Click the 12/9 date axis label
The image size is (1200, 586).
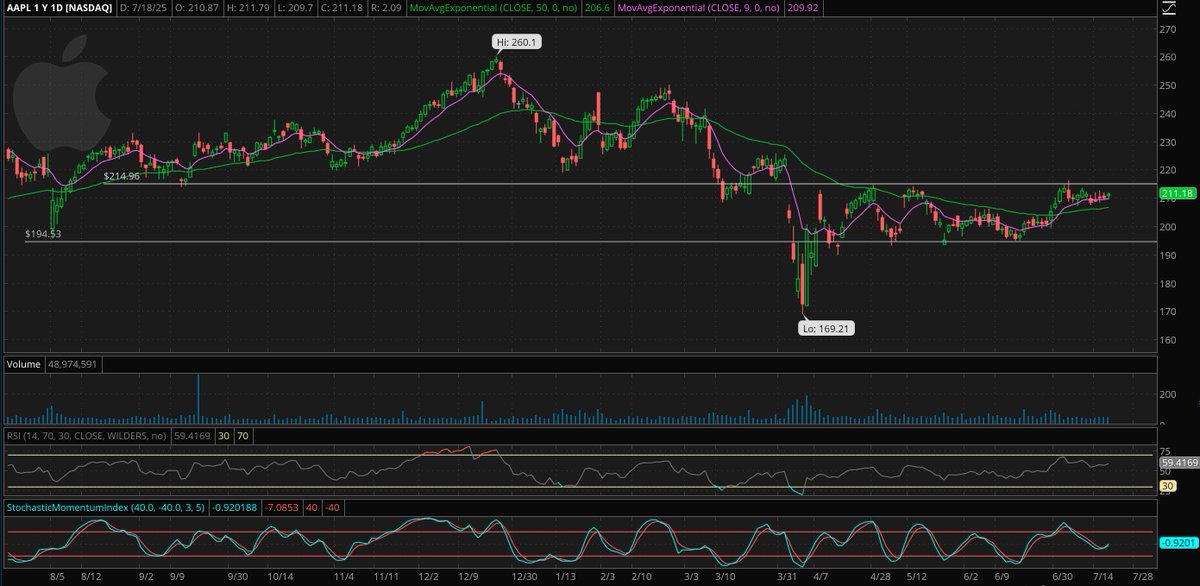(x=468, y=577)
